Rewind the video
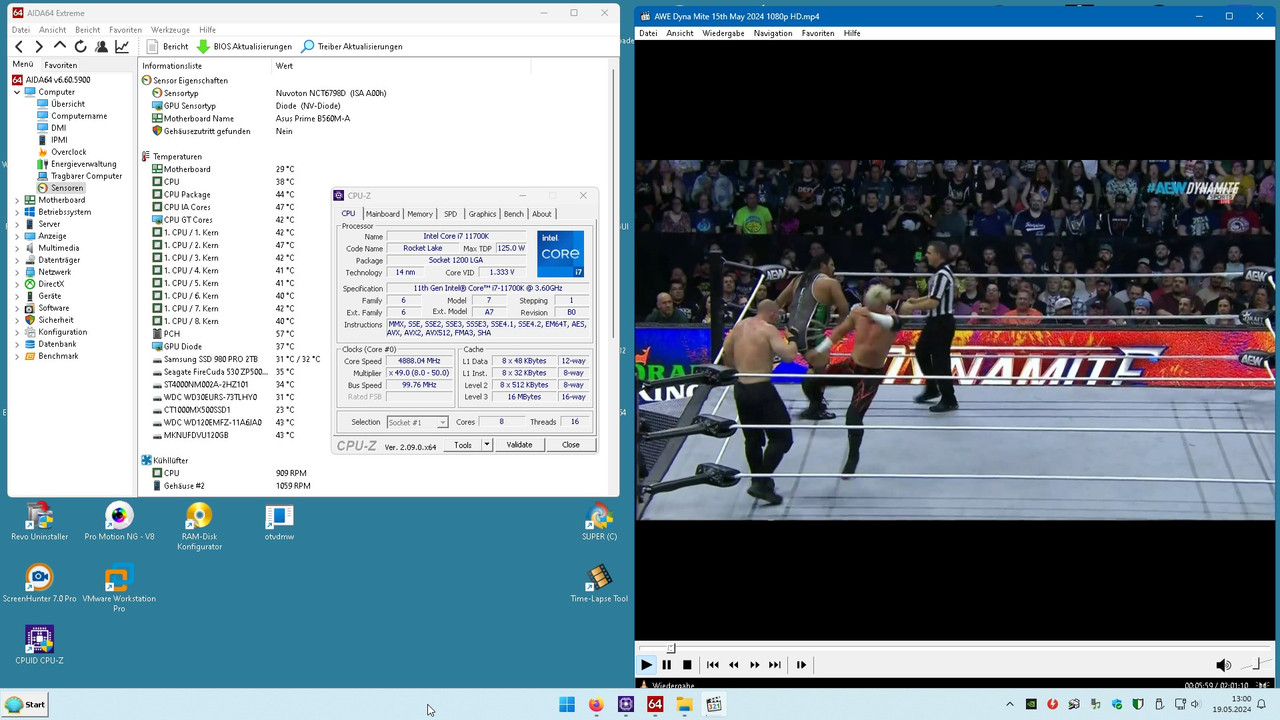 click(733, 665)
